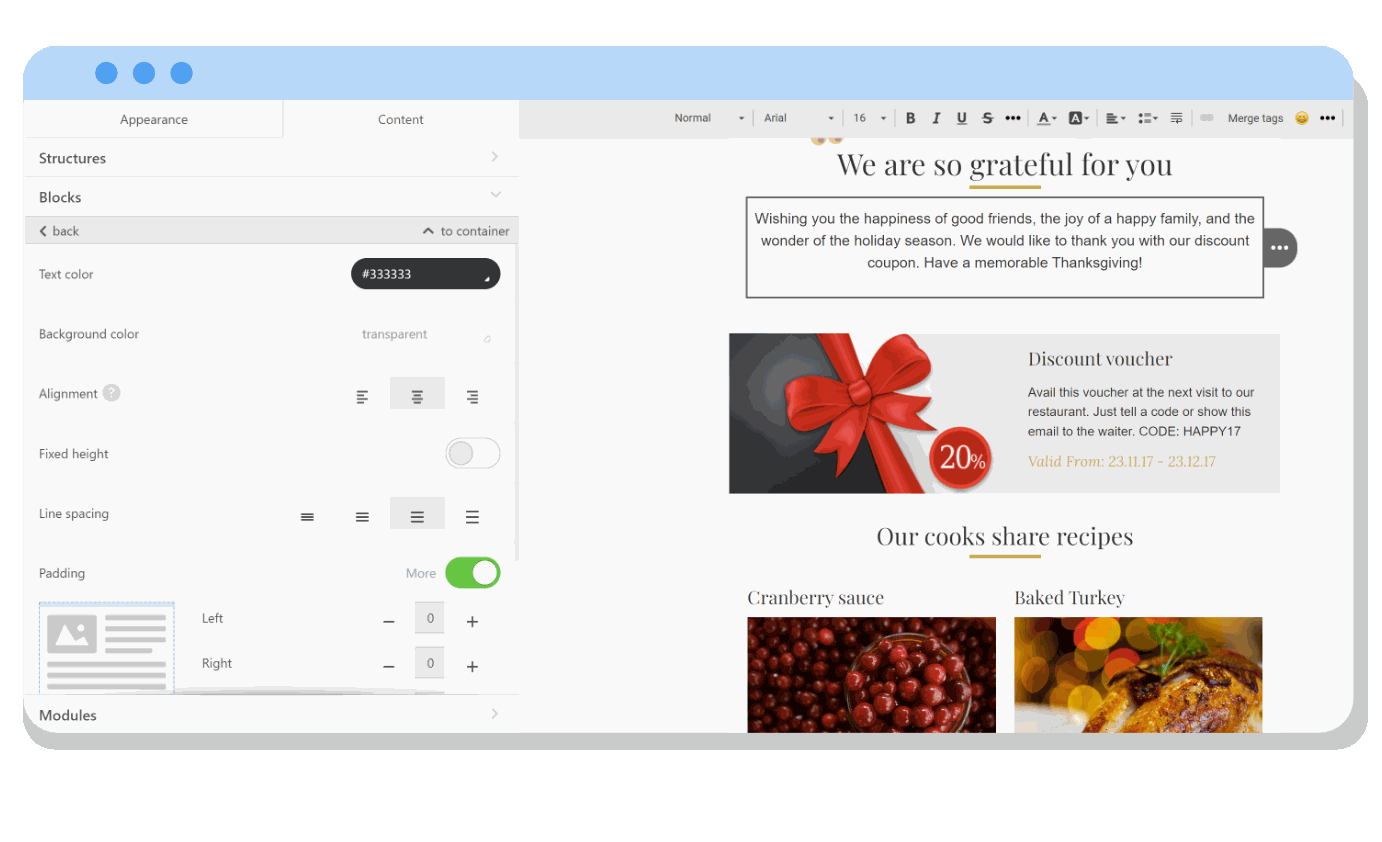Image resolution: width=1382 pixels, height=842 pixels.
Task: Click the Left padding value field
Action: [x=430, y=618]
